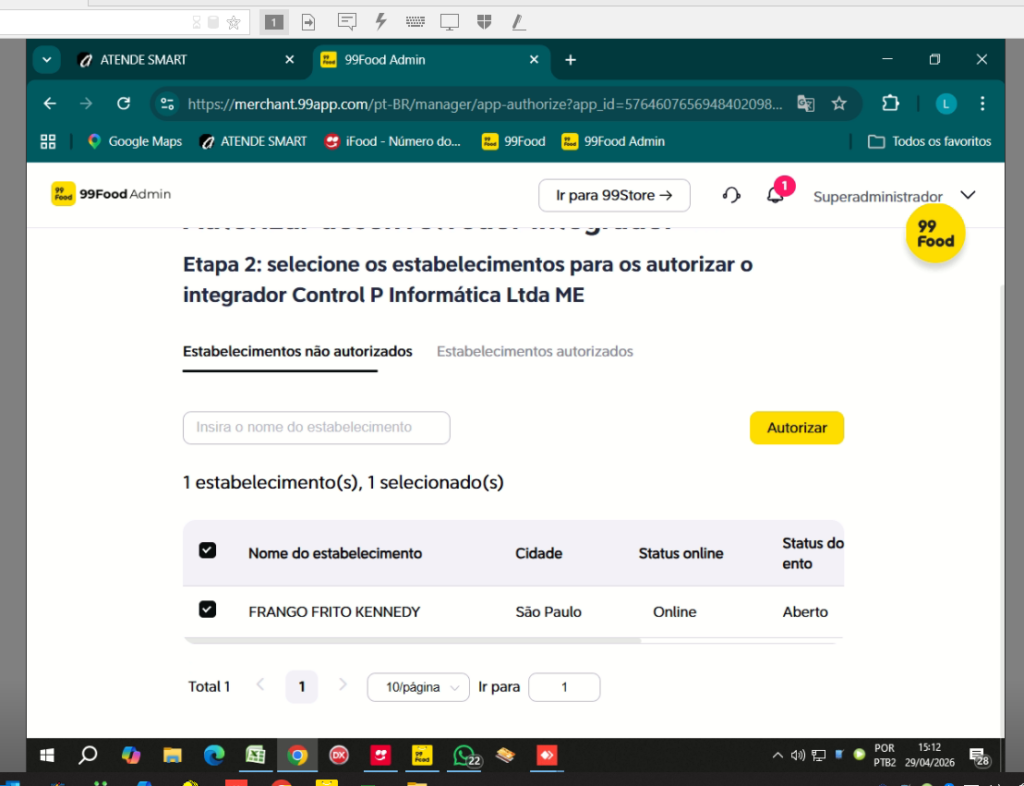Close the ATENDE SMART tab
This screenshot has width=1024, height=786.
tap(289, 59)
